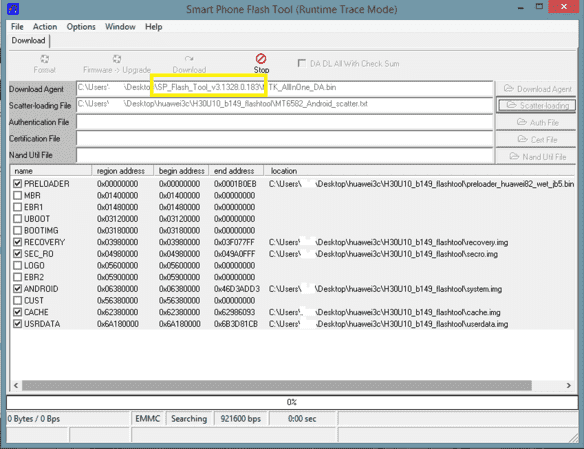Click the location column header

pos(419,171)
